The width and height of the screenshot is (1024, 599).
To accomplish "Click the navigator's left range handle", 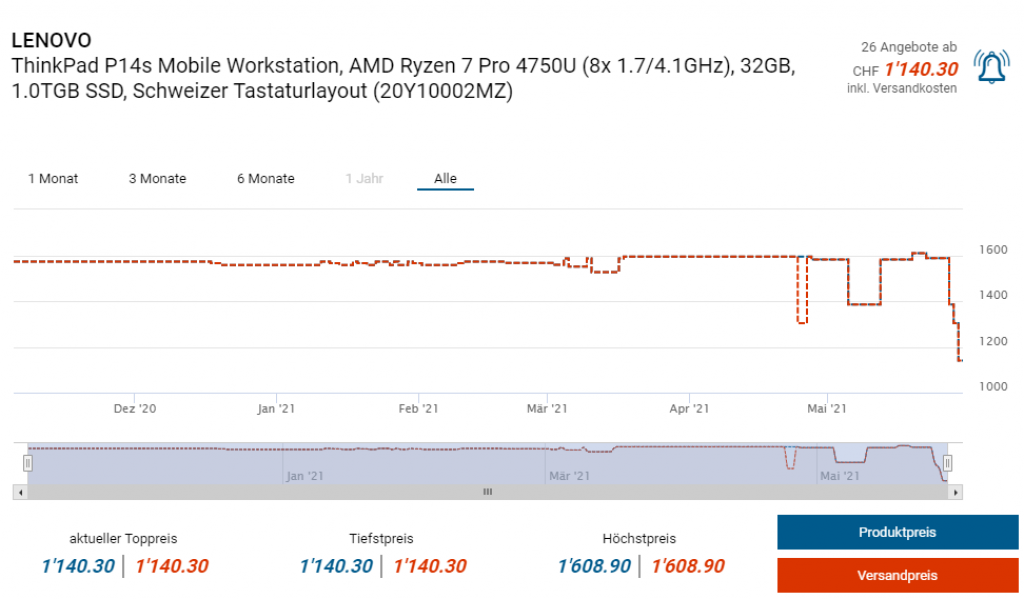I will pos(28,463).
